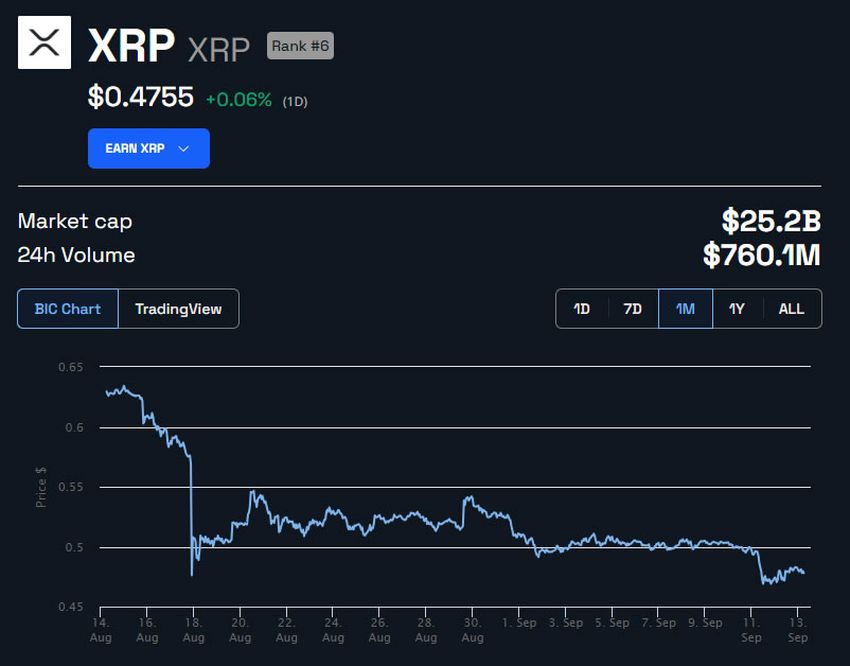Click the EARN XRP button

click(148, 148)
